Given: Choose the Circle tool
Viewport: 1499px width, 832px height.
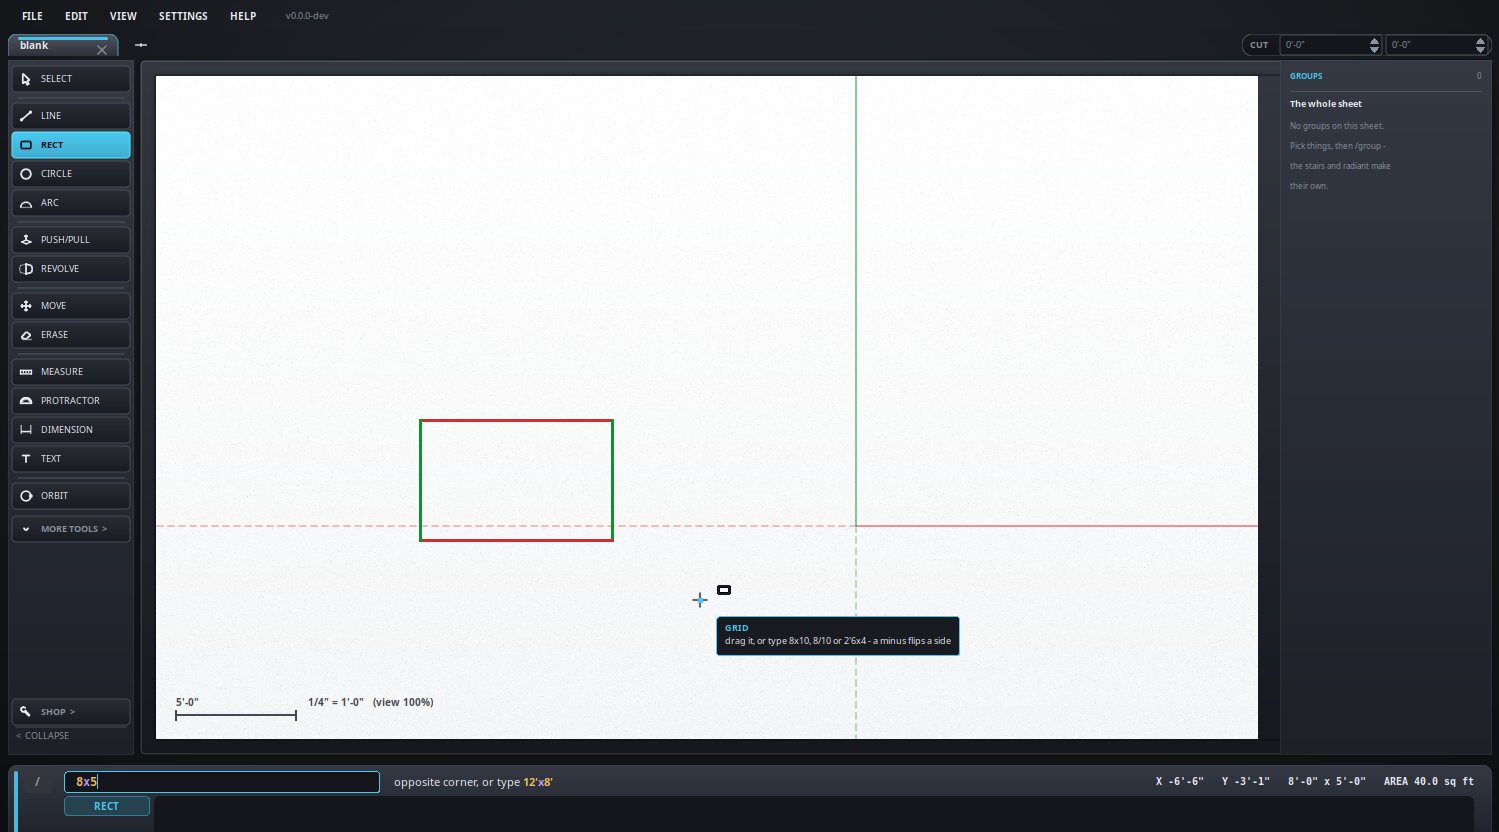Looking at the screenshot, I should coord(70,174).
